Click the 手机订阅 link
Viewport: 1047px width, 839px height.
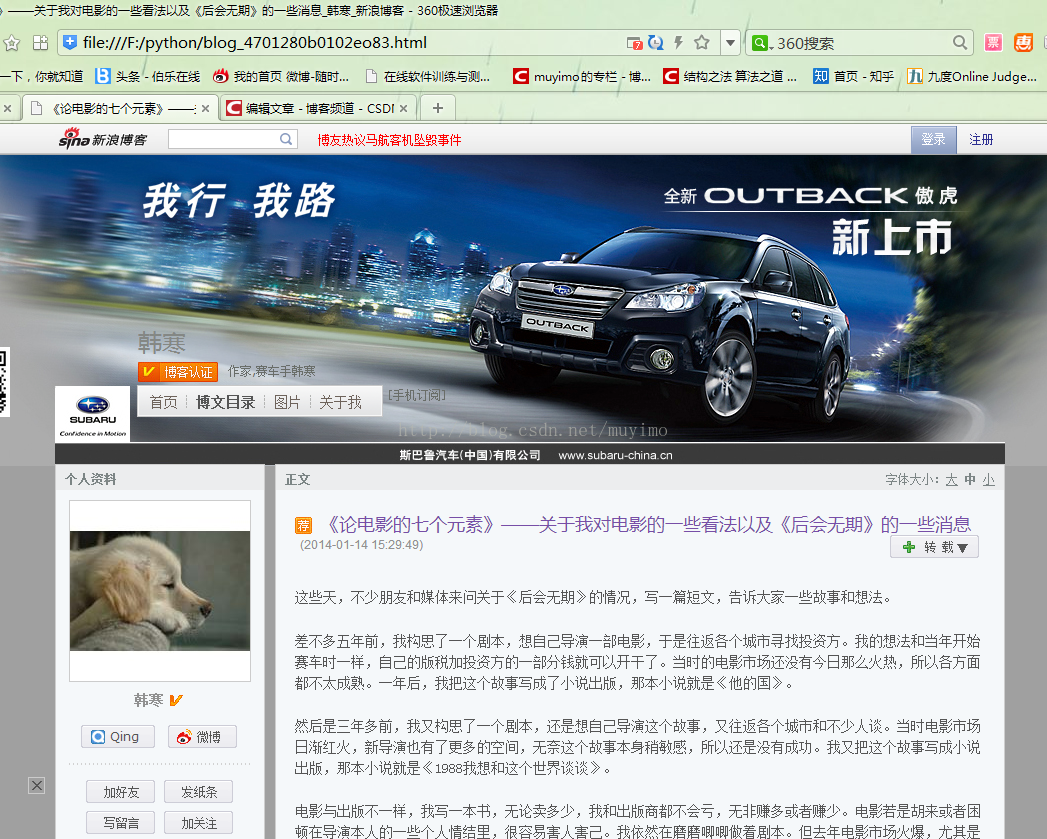[x=417, y=395]
